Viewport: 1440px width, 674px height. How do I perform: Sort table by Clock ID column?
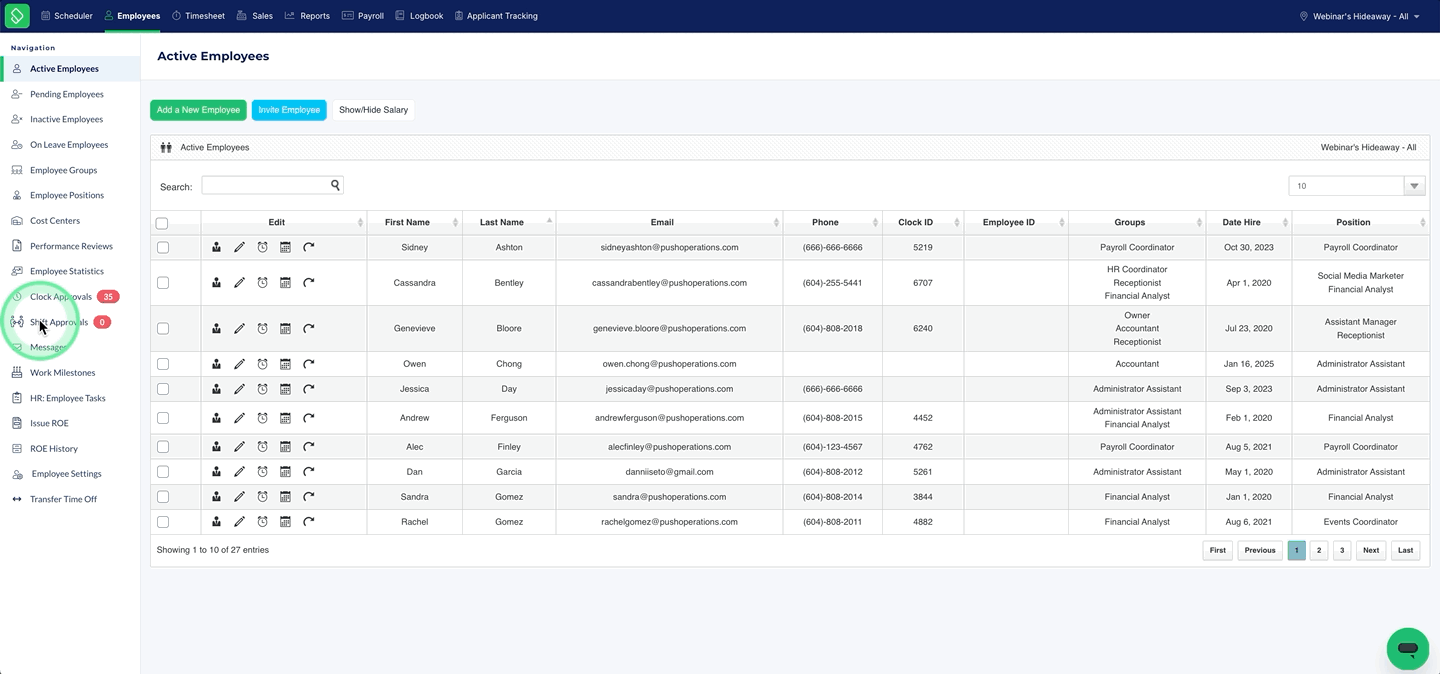point(923,222)
